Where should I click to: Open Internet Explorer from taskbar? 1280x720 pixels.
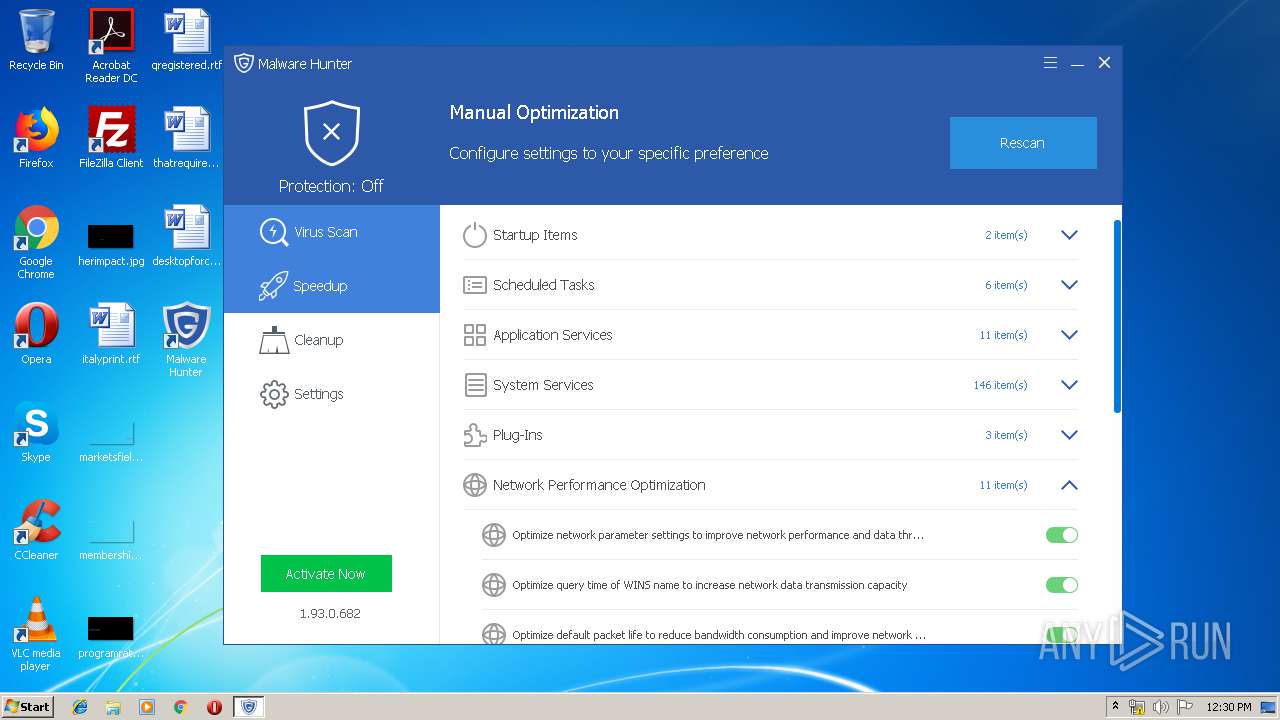click(80, 707)
